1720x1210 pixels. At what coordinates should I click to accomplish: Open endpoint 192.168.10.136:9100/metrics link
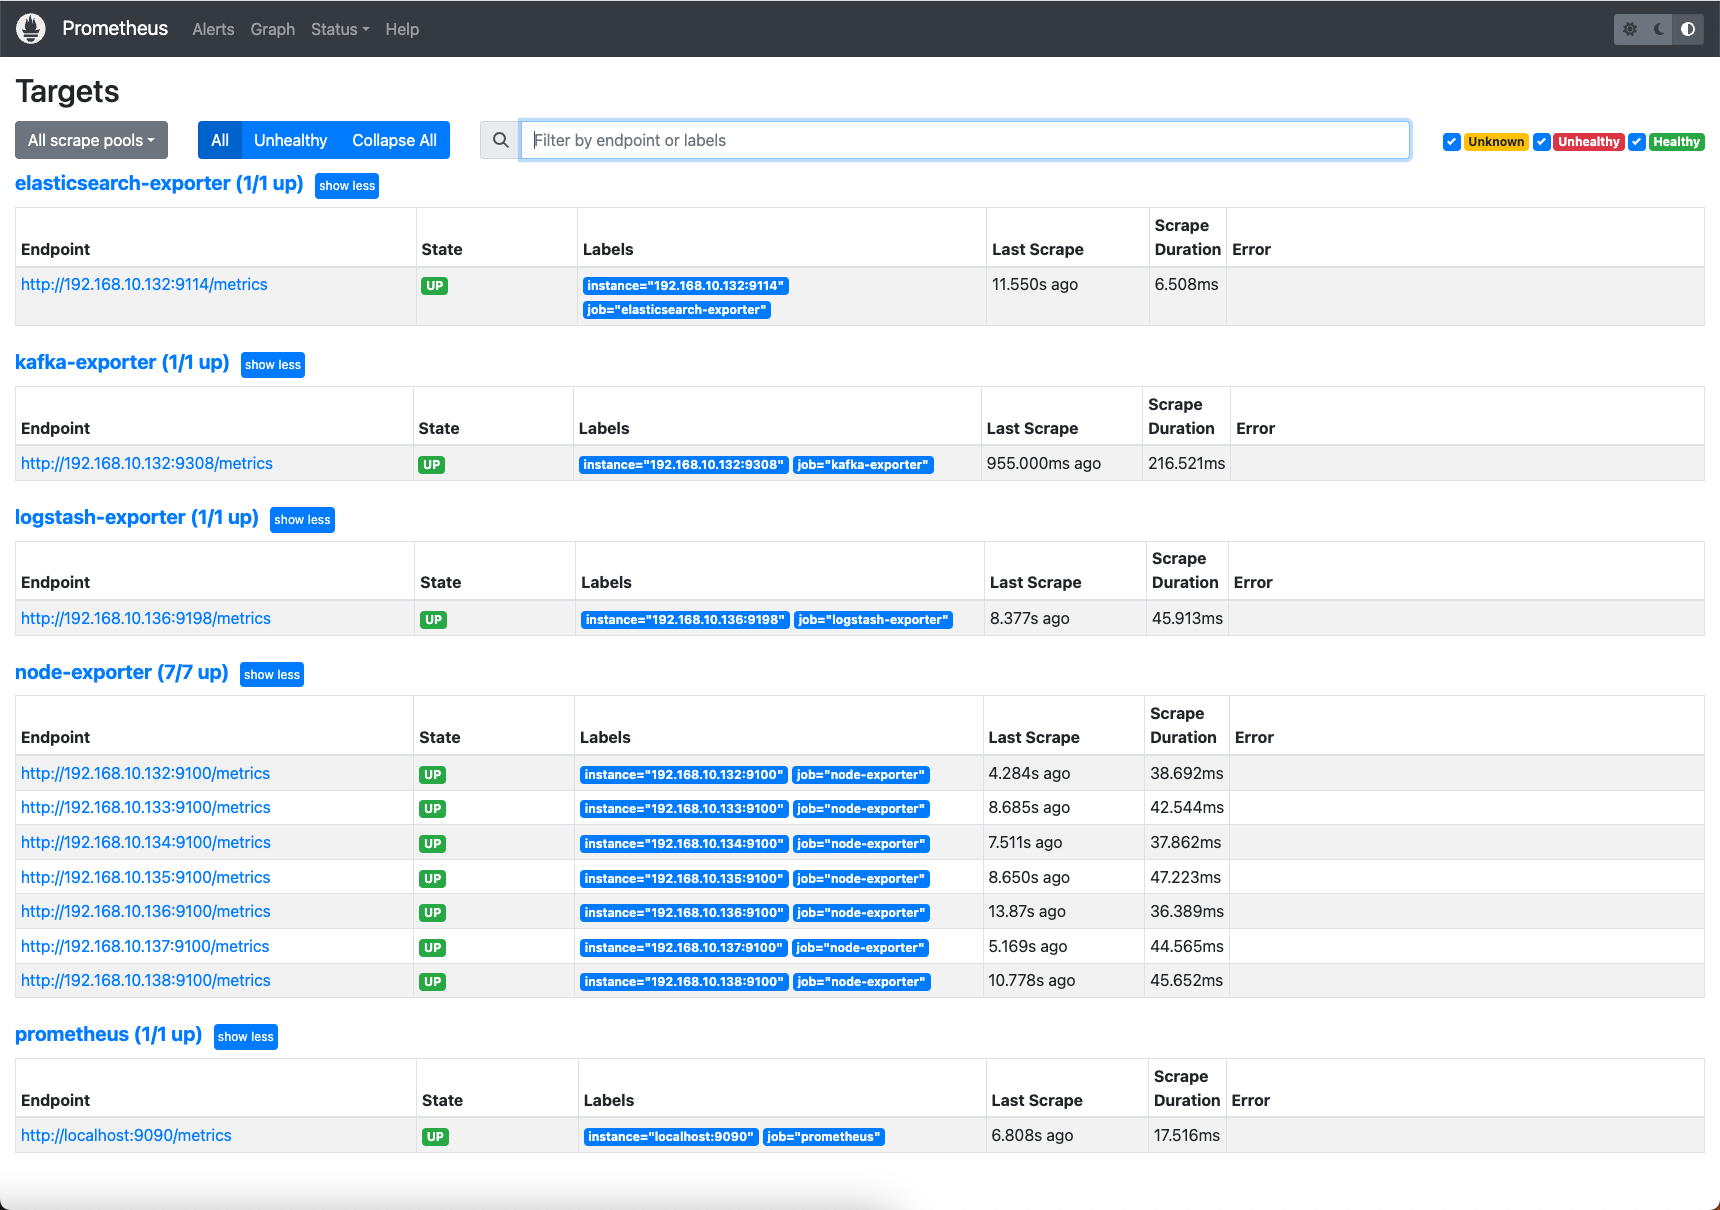pyautogui.click(x=146, y=912)
